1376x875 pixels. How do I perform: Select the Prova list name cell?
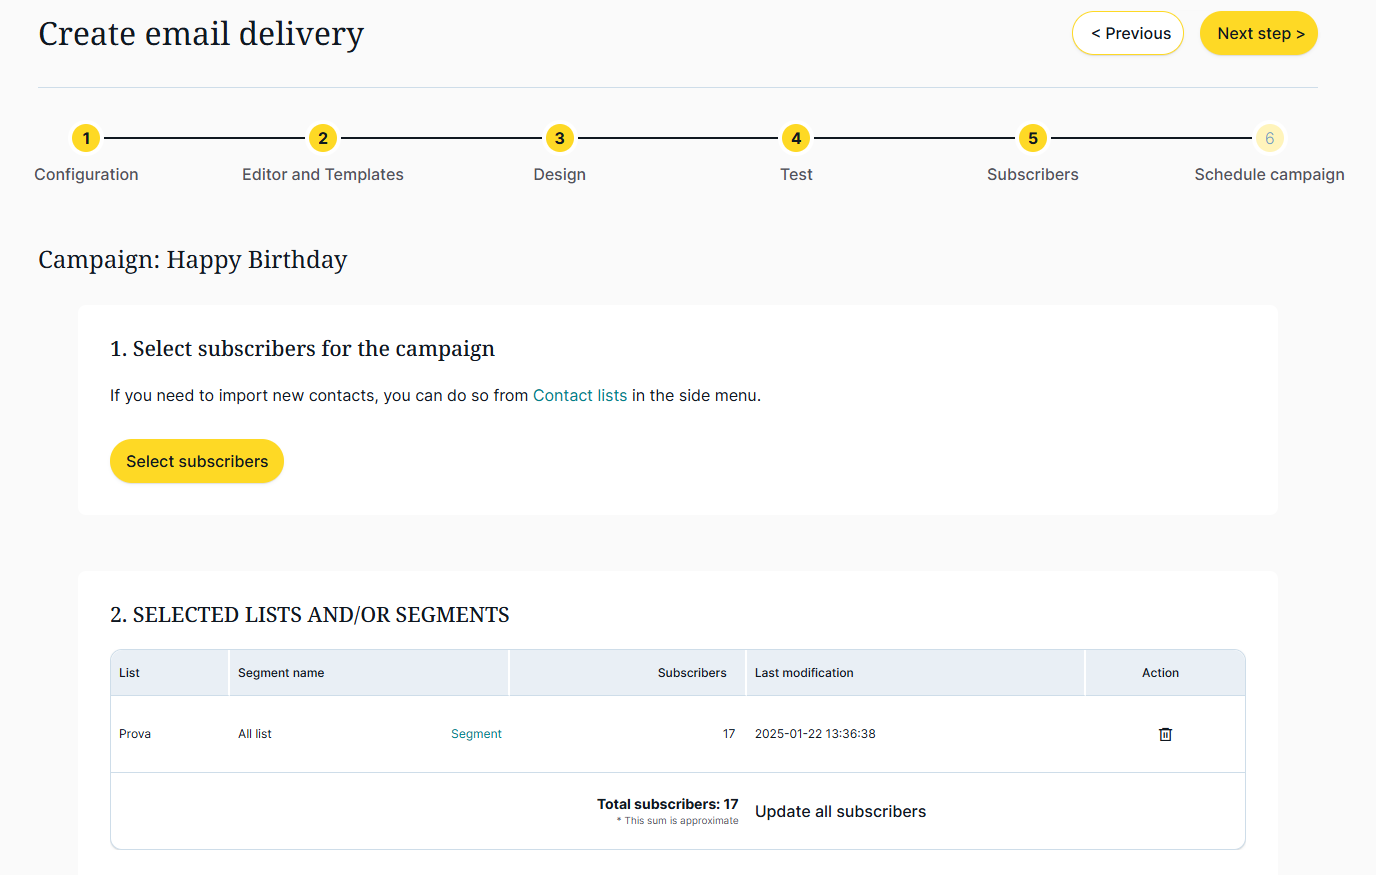[x=135, y=734]
